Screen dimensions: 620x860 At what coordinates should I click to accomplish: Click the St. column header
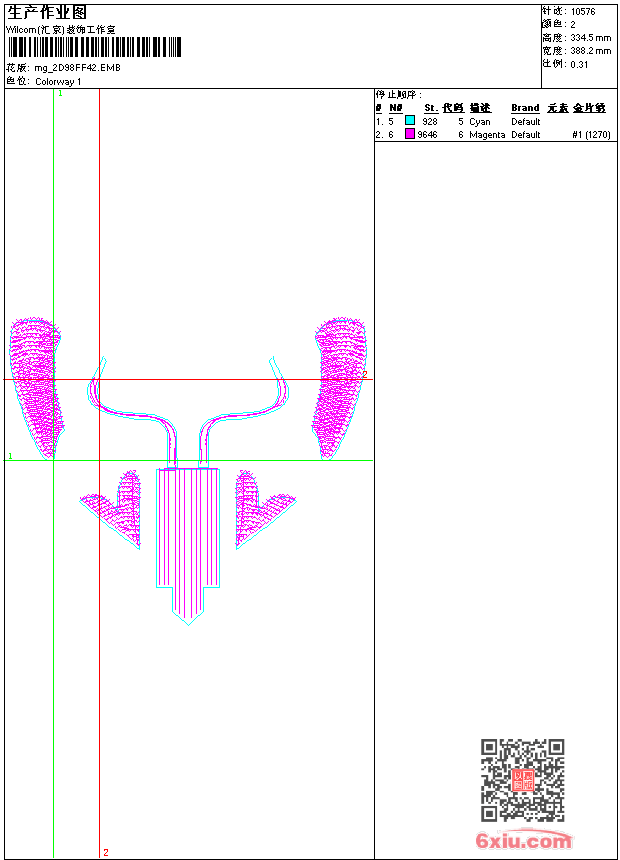click(x=431, y=108)
